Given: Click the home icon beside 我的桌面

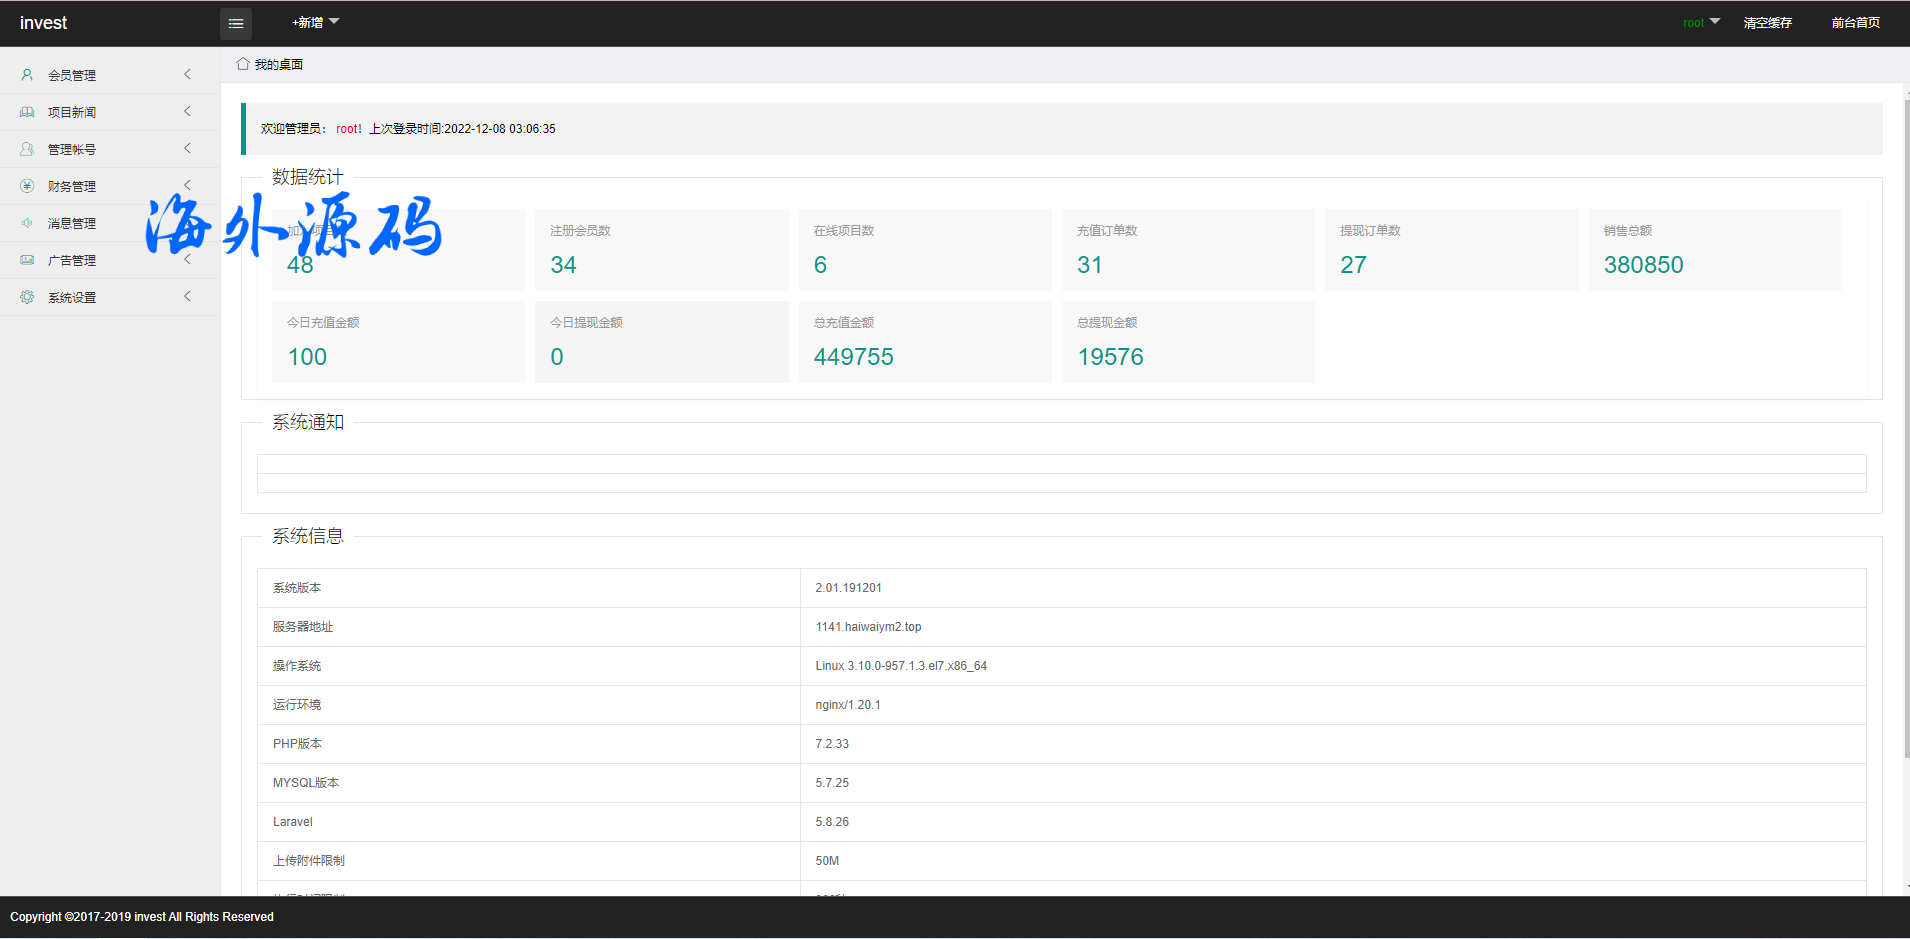Looking at the screenshot, I should pos(242,64).
